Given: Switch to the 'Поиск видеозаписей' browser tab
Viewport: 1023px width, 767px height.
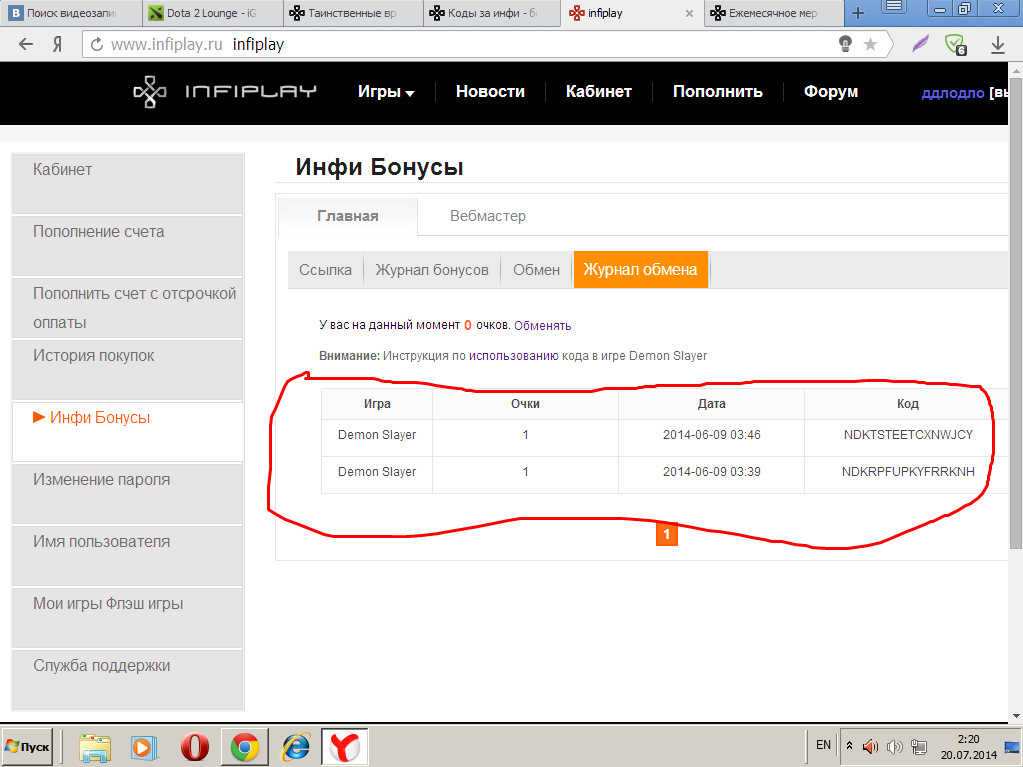Looking at the screenshot, I should 70,13.
